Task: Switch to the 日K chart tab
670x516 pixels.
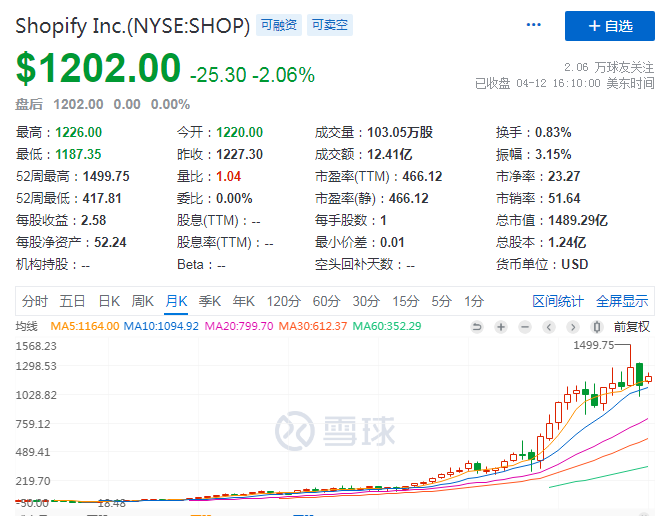Action: [108, 301]
